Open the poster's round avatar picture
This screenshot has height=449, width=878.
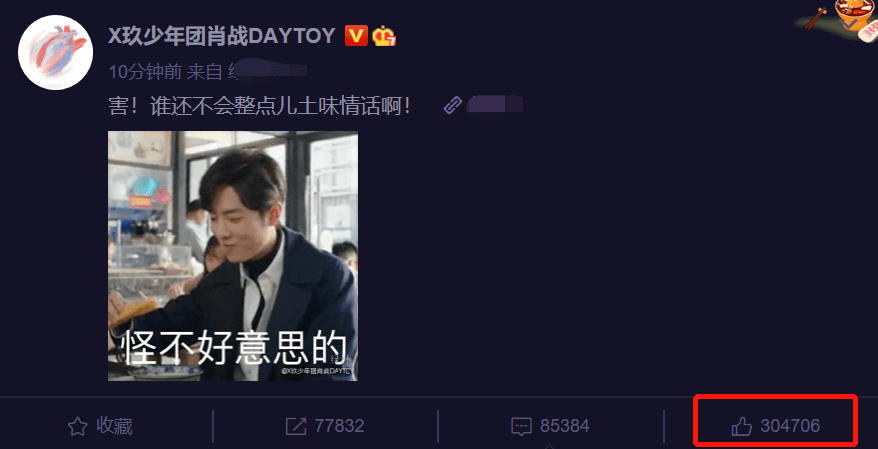pyautogui.click(x=55, y=52)
